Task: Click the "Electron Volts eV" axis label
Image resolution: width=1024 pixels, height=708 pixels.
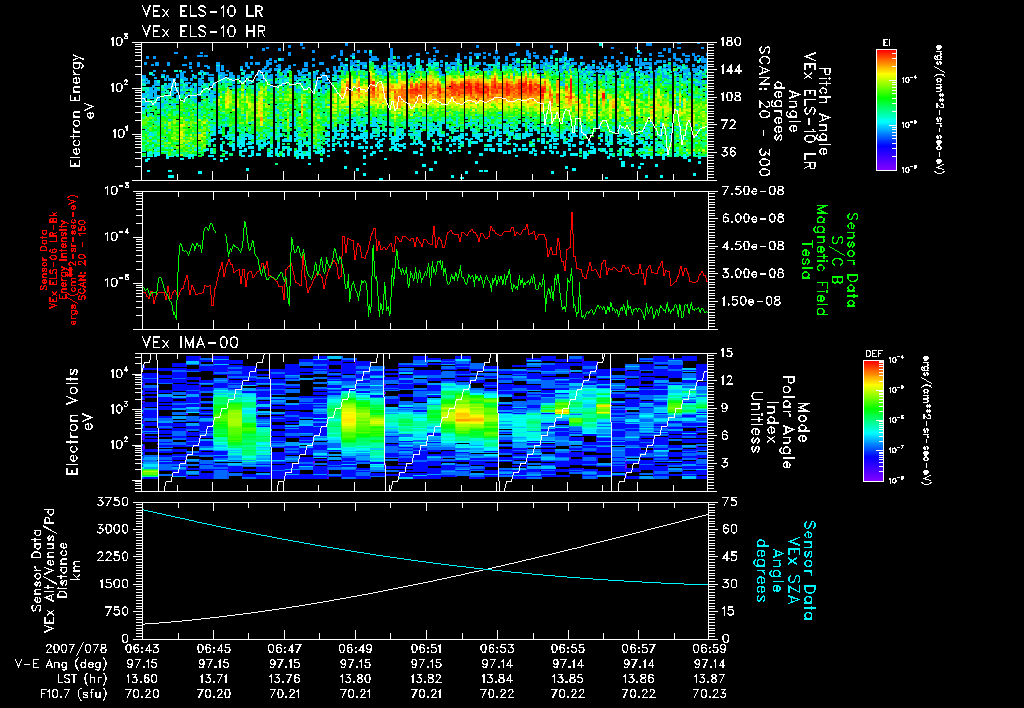Action: (x=80, y=422)
